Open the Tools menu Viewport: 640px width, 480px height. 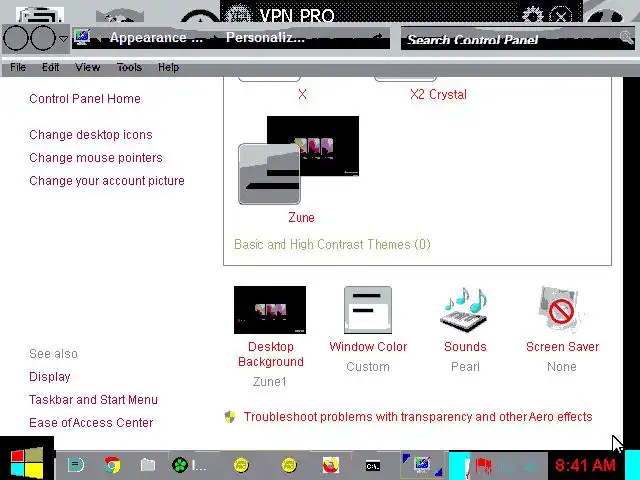(129, 67)
